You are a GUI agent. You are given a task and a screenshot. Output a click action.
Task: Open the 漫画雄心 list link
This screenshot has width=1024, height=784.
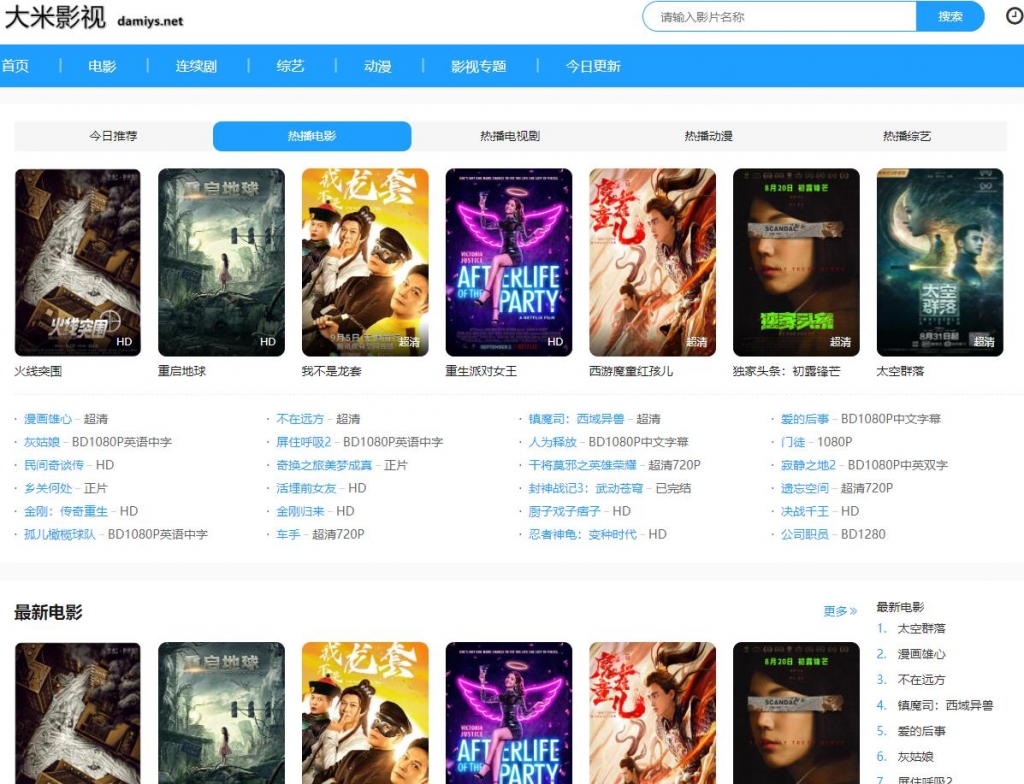(x=48, y=419)
